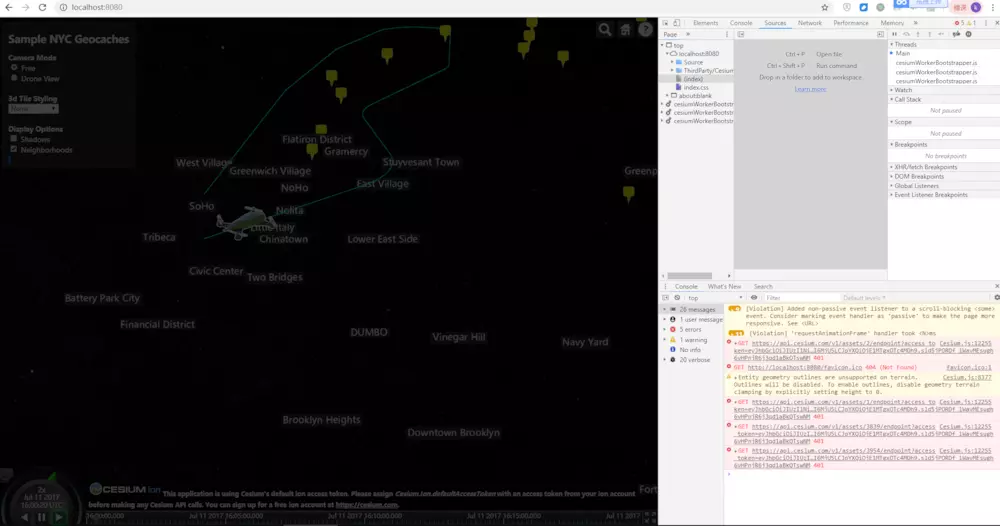Select the (index) file in the tree

(x=693, y=79)
